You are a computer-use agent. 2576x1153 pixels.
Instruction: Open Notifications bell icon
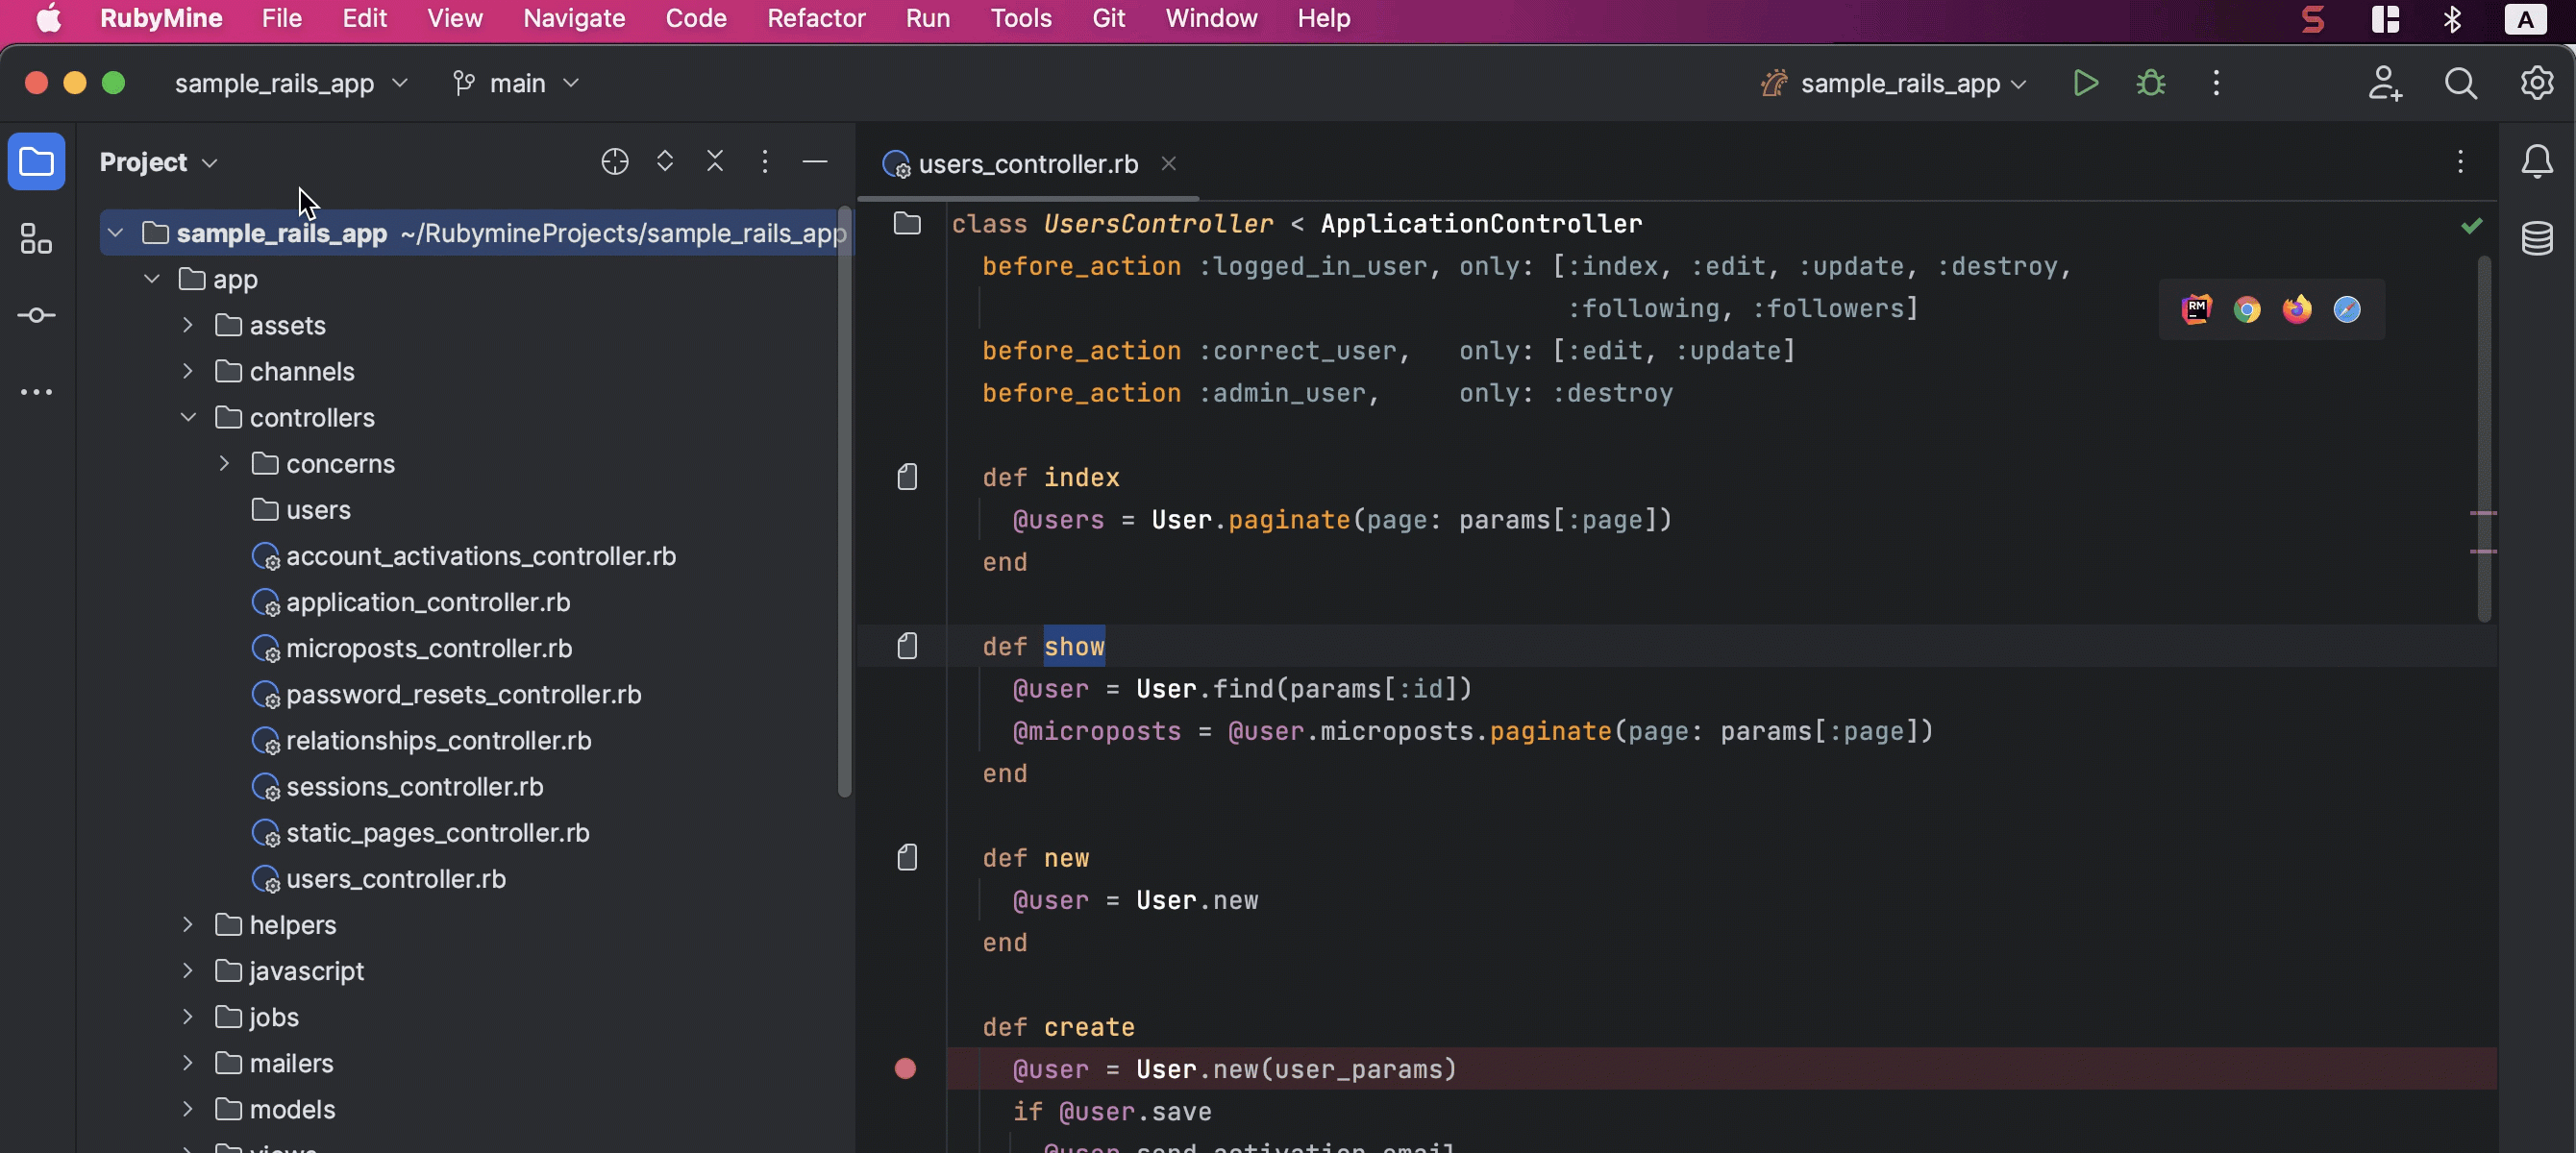(x=2537, y=162)
